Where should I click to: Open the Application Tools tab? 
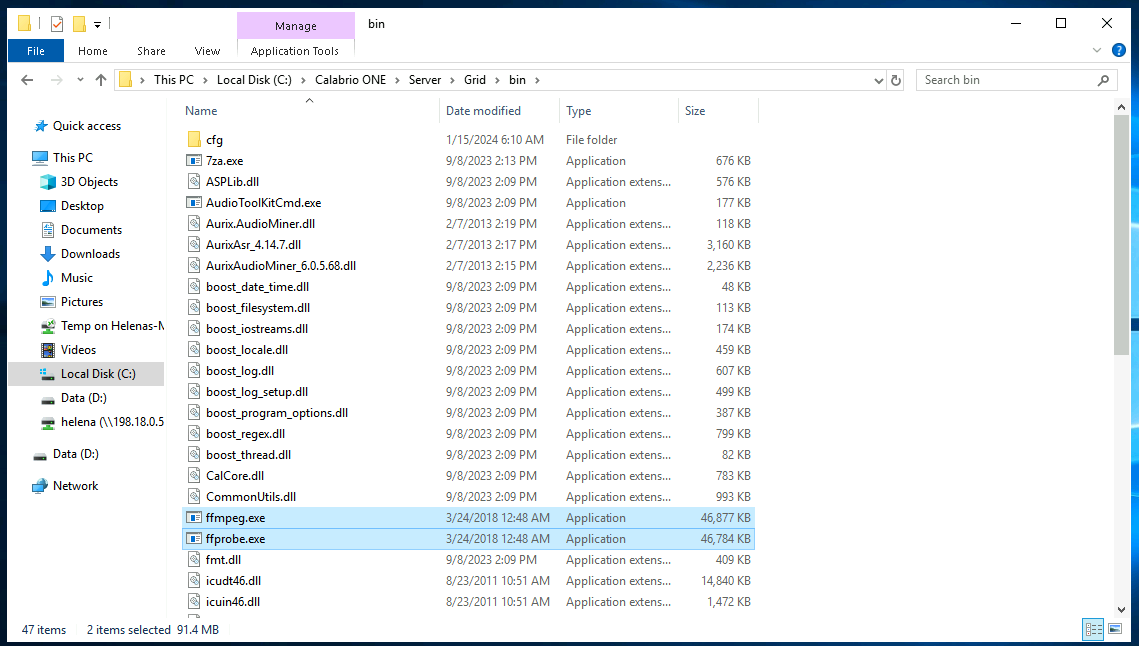(295, 51)
